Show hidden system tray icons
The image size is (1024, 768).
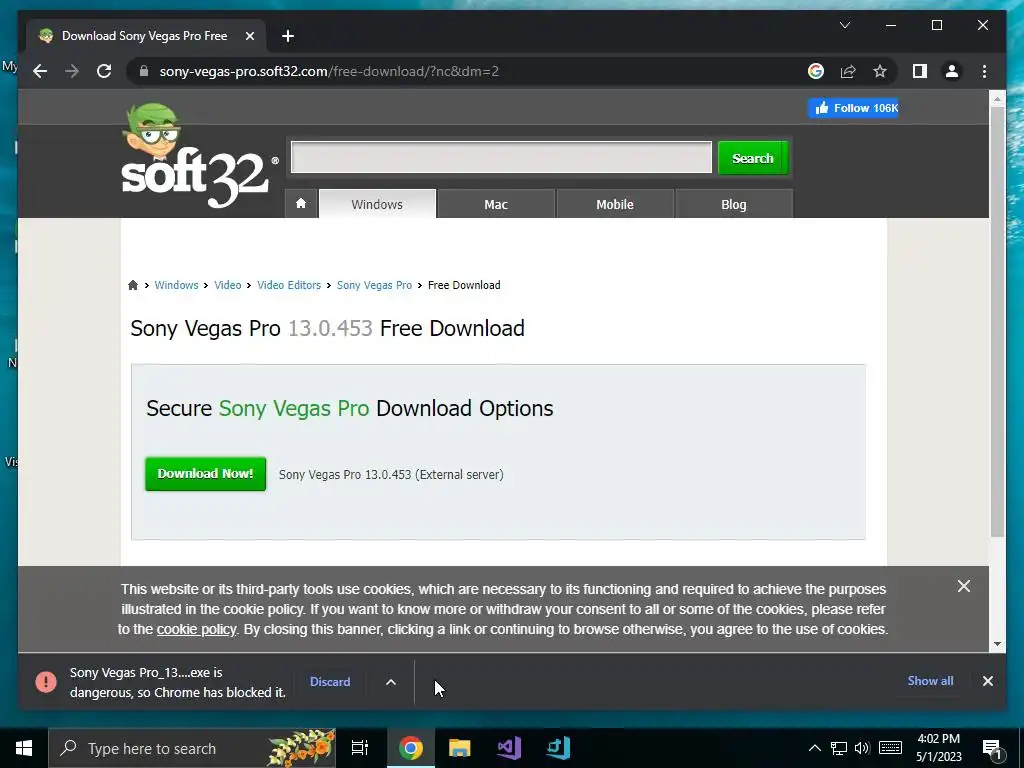click(x=814, y=748)
